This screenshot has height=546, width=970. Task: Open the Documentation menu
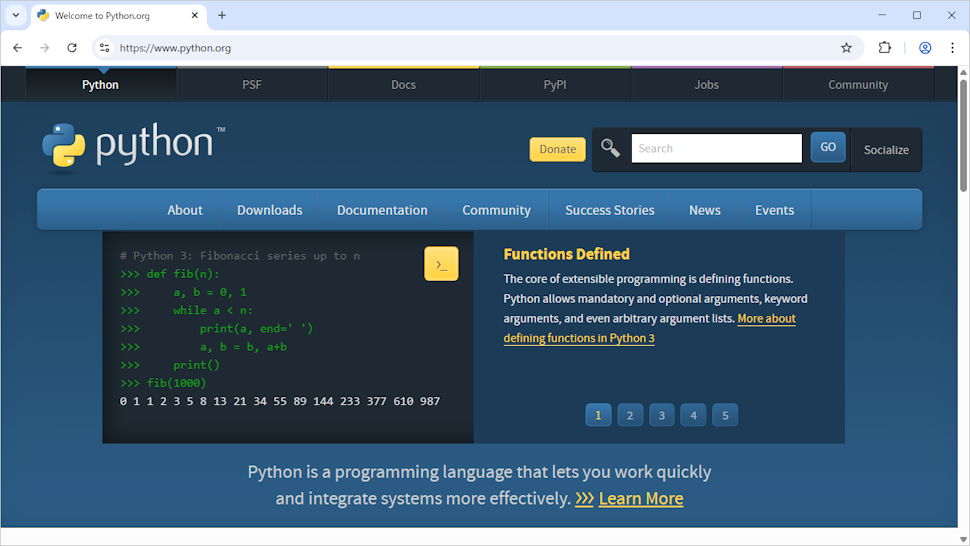382,210
